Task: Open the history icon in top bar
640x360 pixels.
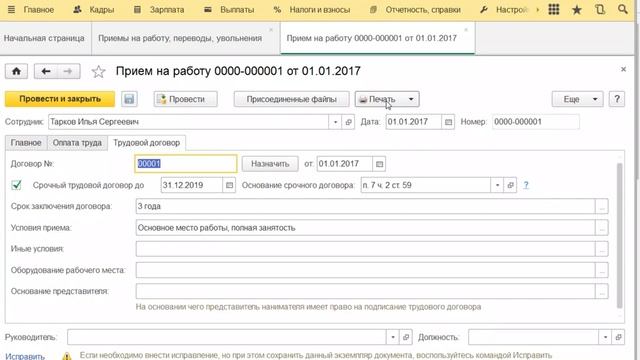Action: (x=600, y=9)
